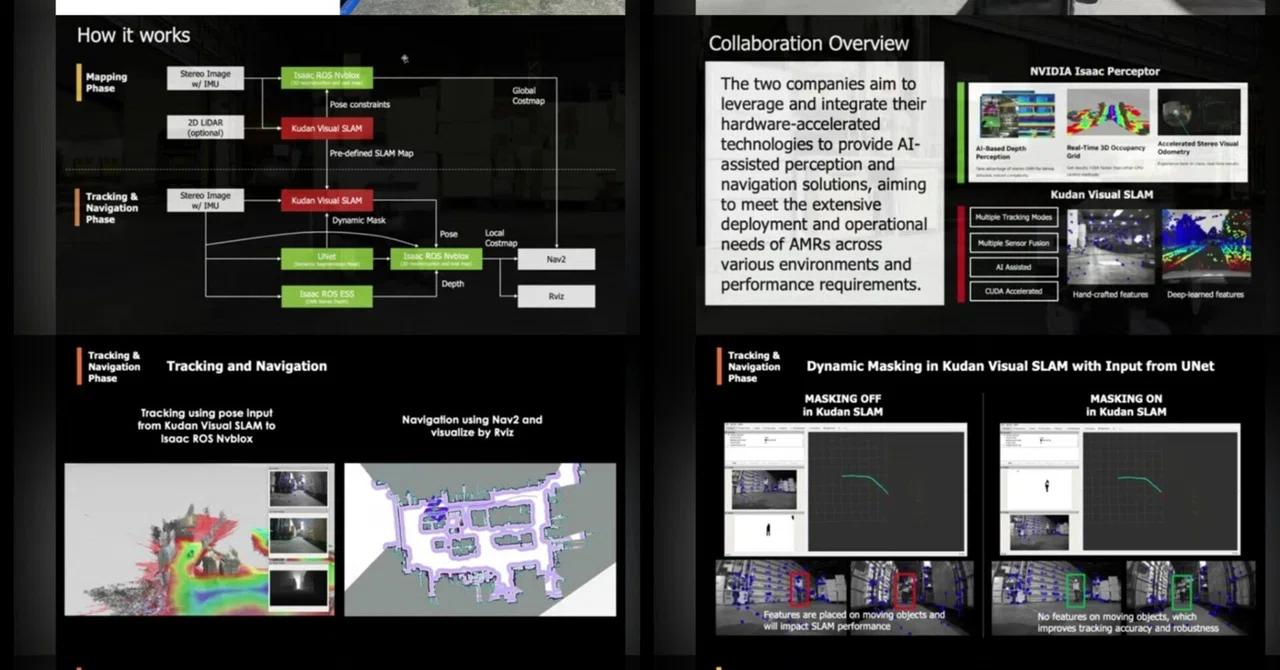Select the 'Mapping Phase' label
This screenshot has width=1280, height=670.
coord(106,82)
